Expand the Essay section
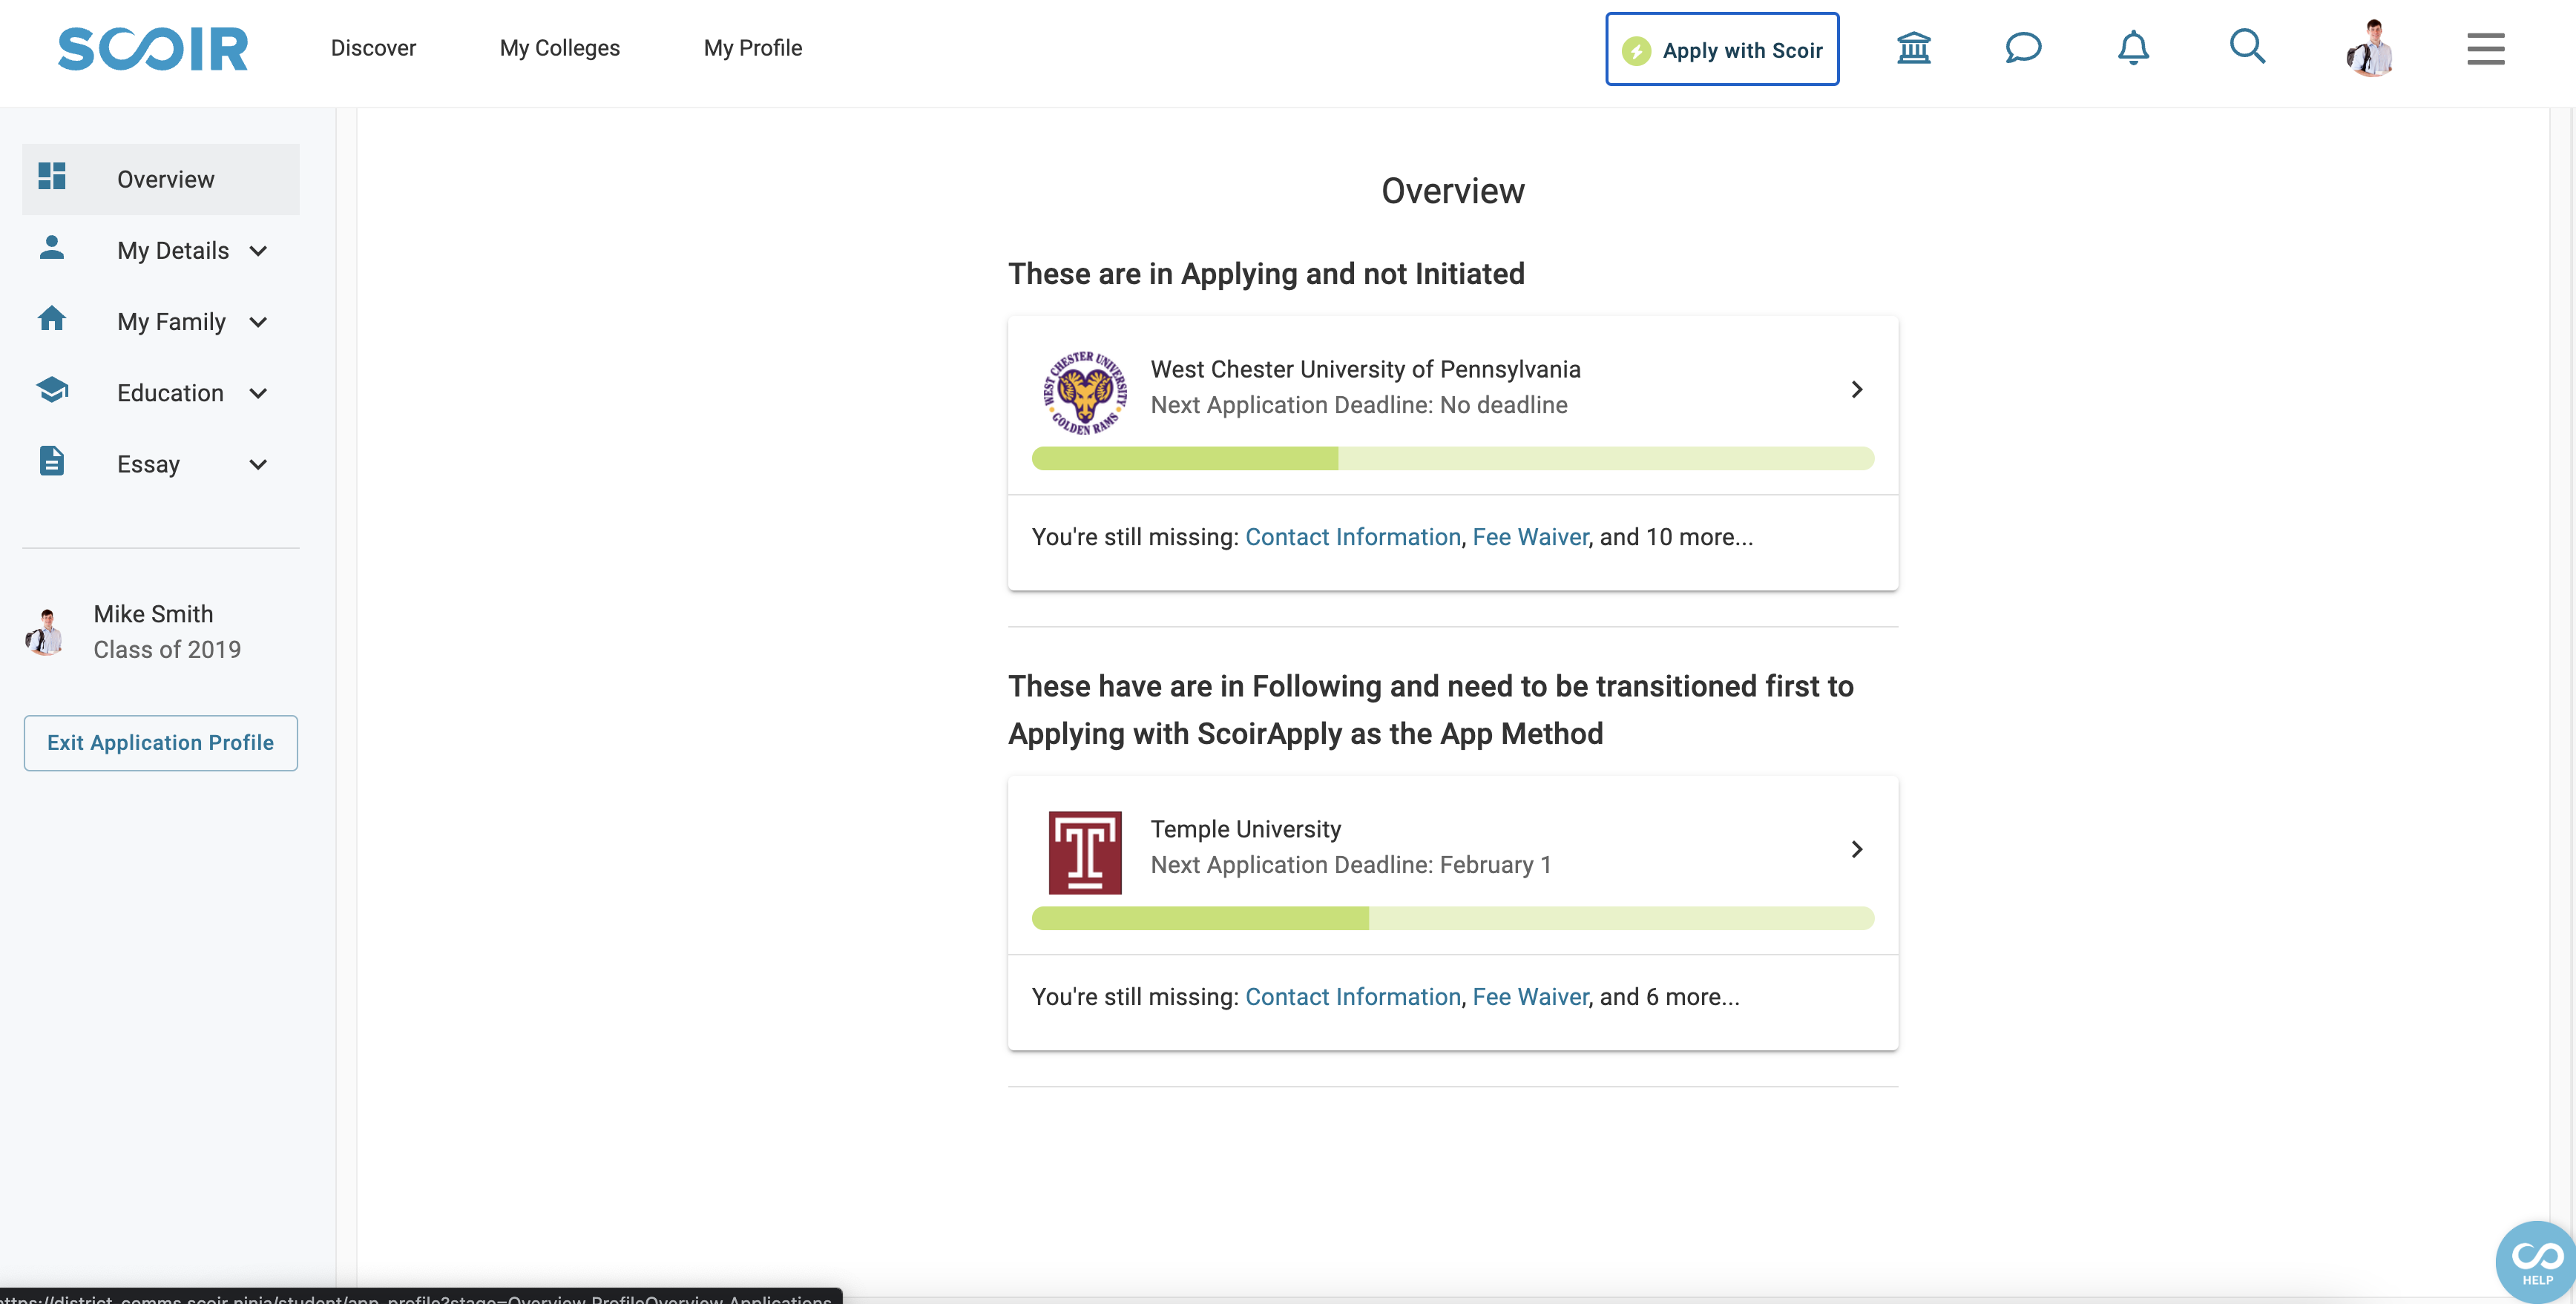 [258, 464]
